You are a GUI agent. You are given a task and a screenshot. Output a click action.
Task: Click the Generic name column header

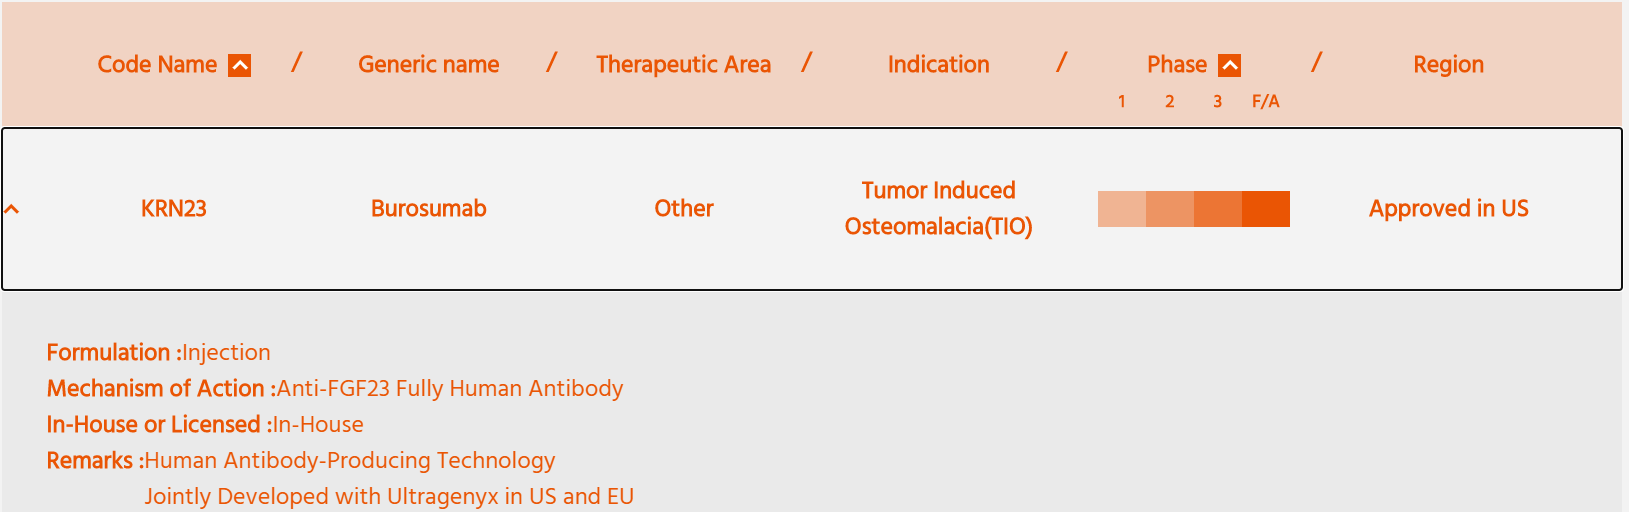[429, 65]
